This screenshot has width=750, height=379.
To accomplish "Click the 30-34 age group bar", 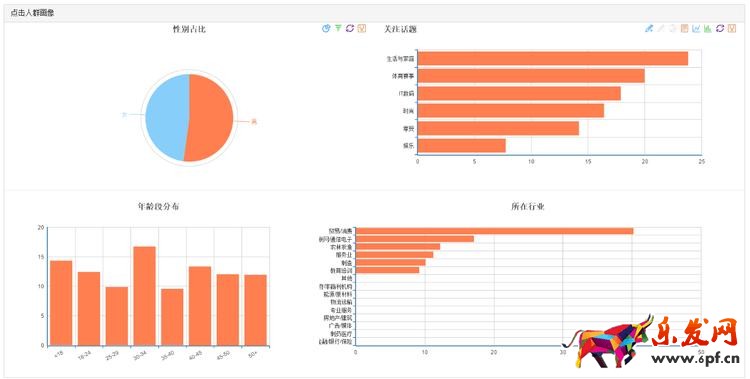I will point(144,296).
